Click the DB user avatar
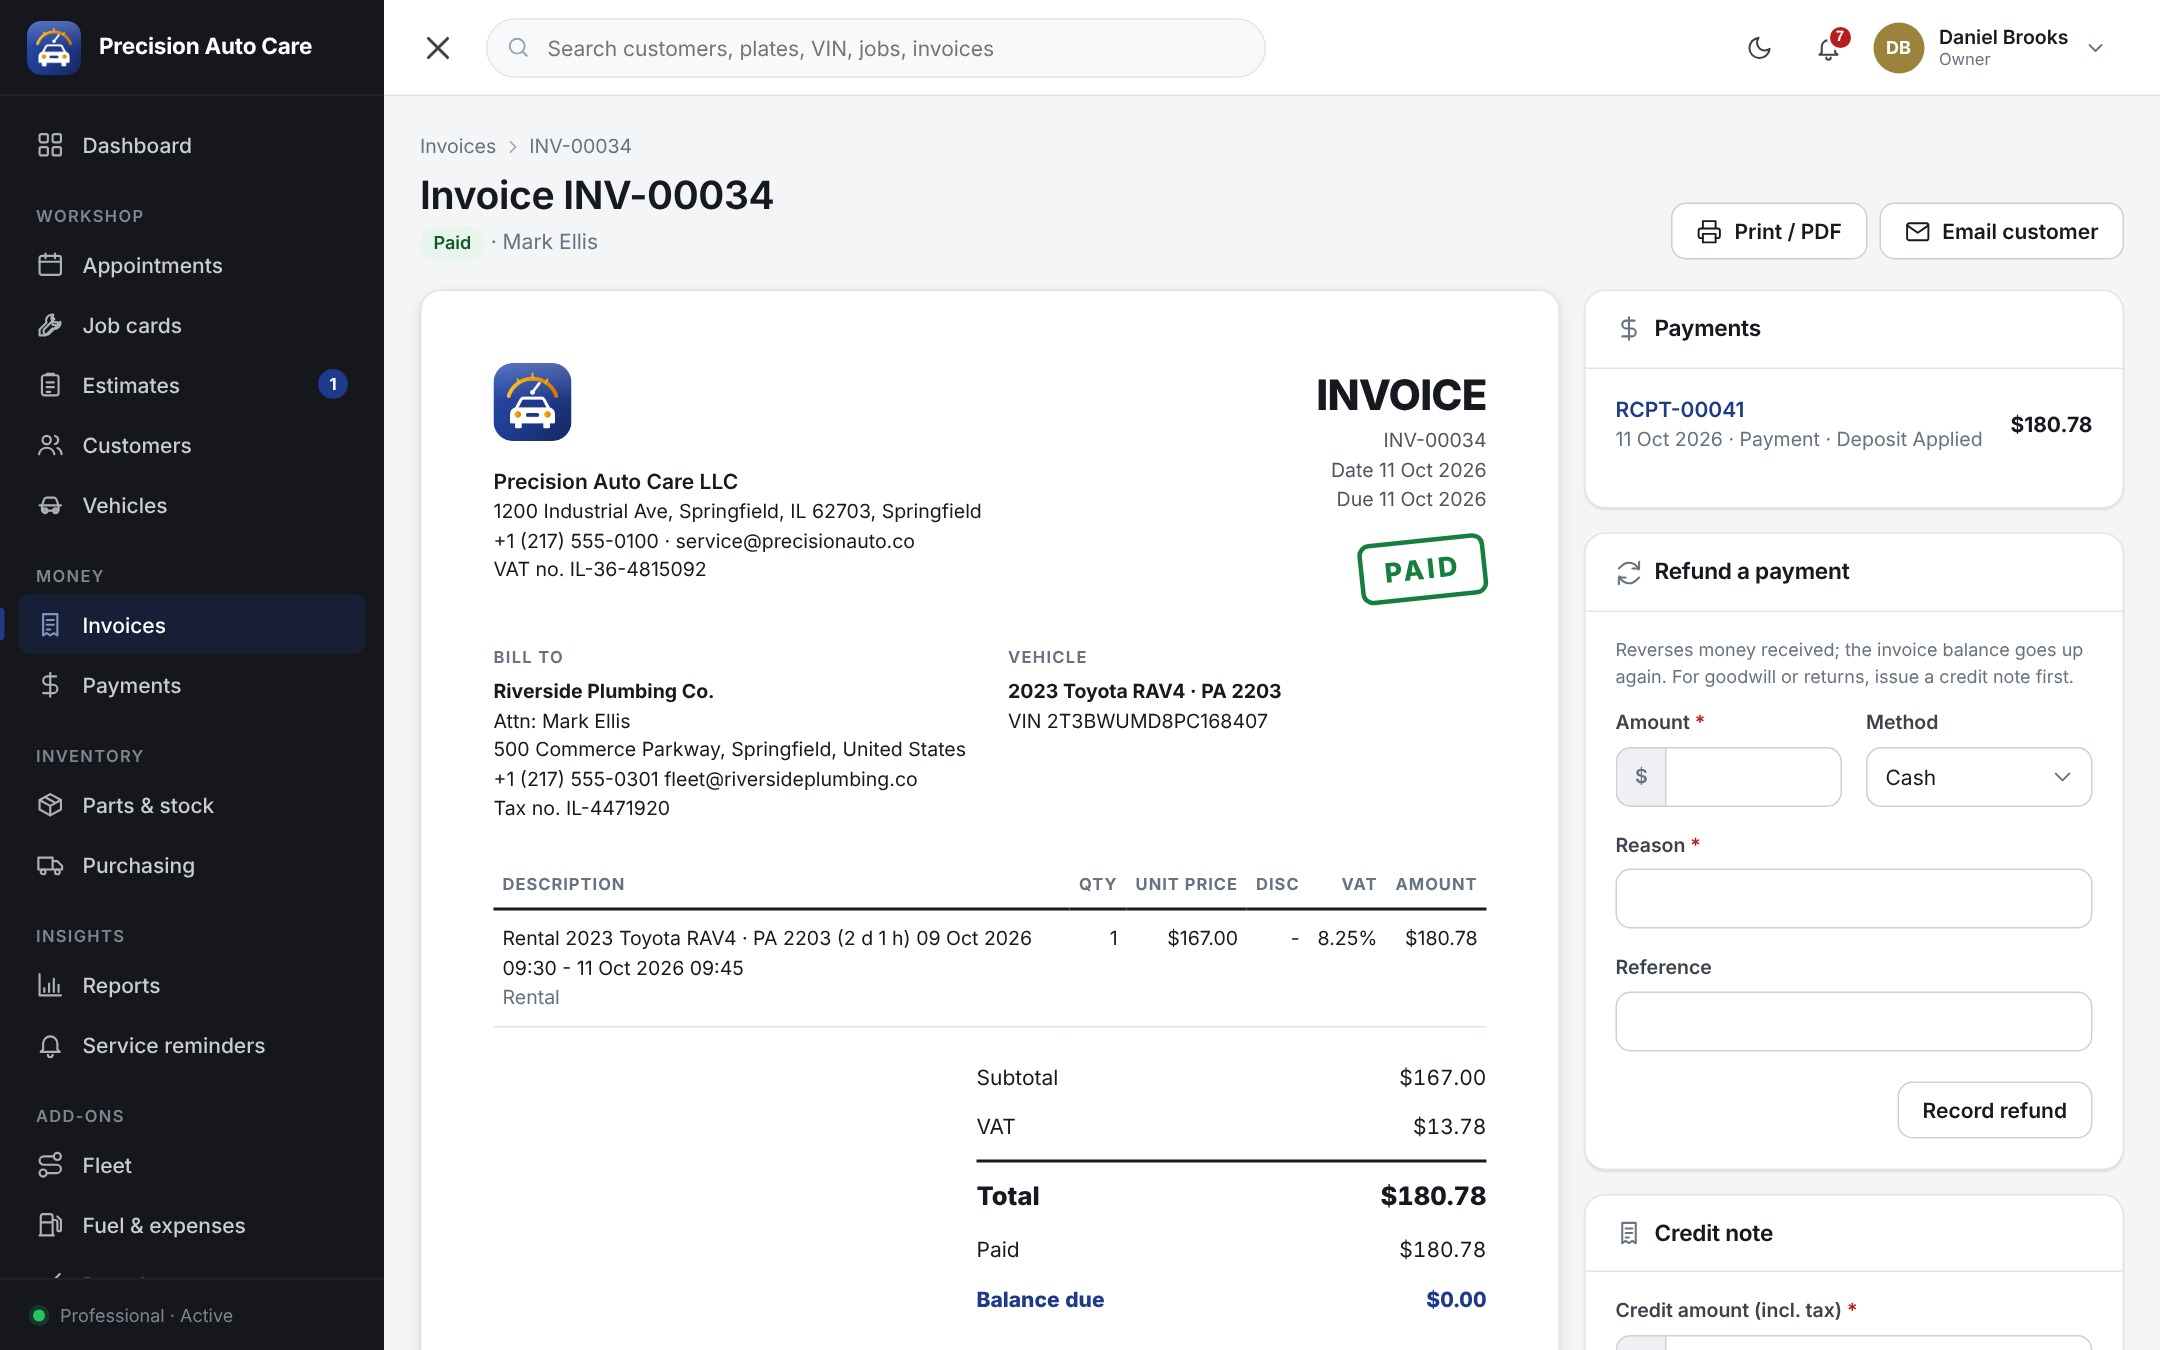The height and width of the screenshot is (1350, 2160). point(1898,48)
